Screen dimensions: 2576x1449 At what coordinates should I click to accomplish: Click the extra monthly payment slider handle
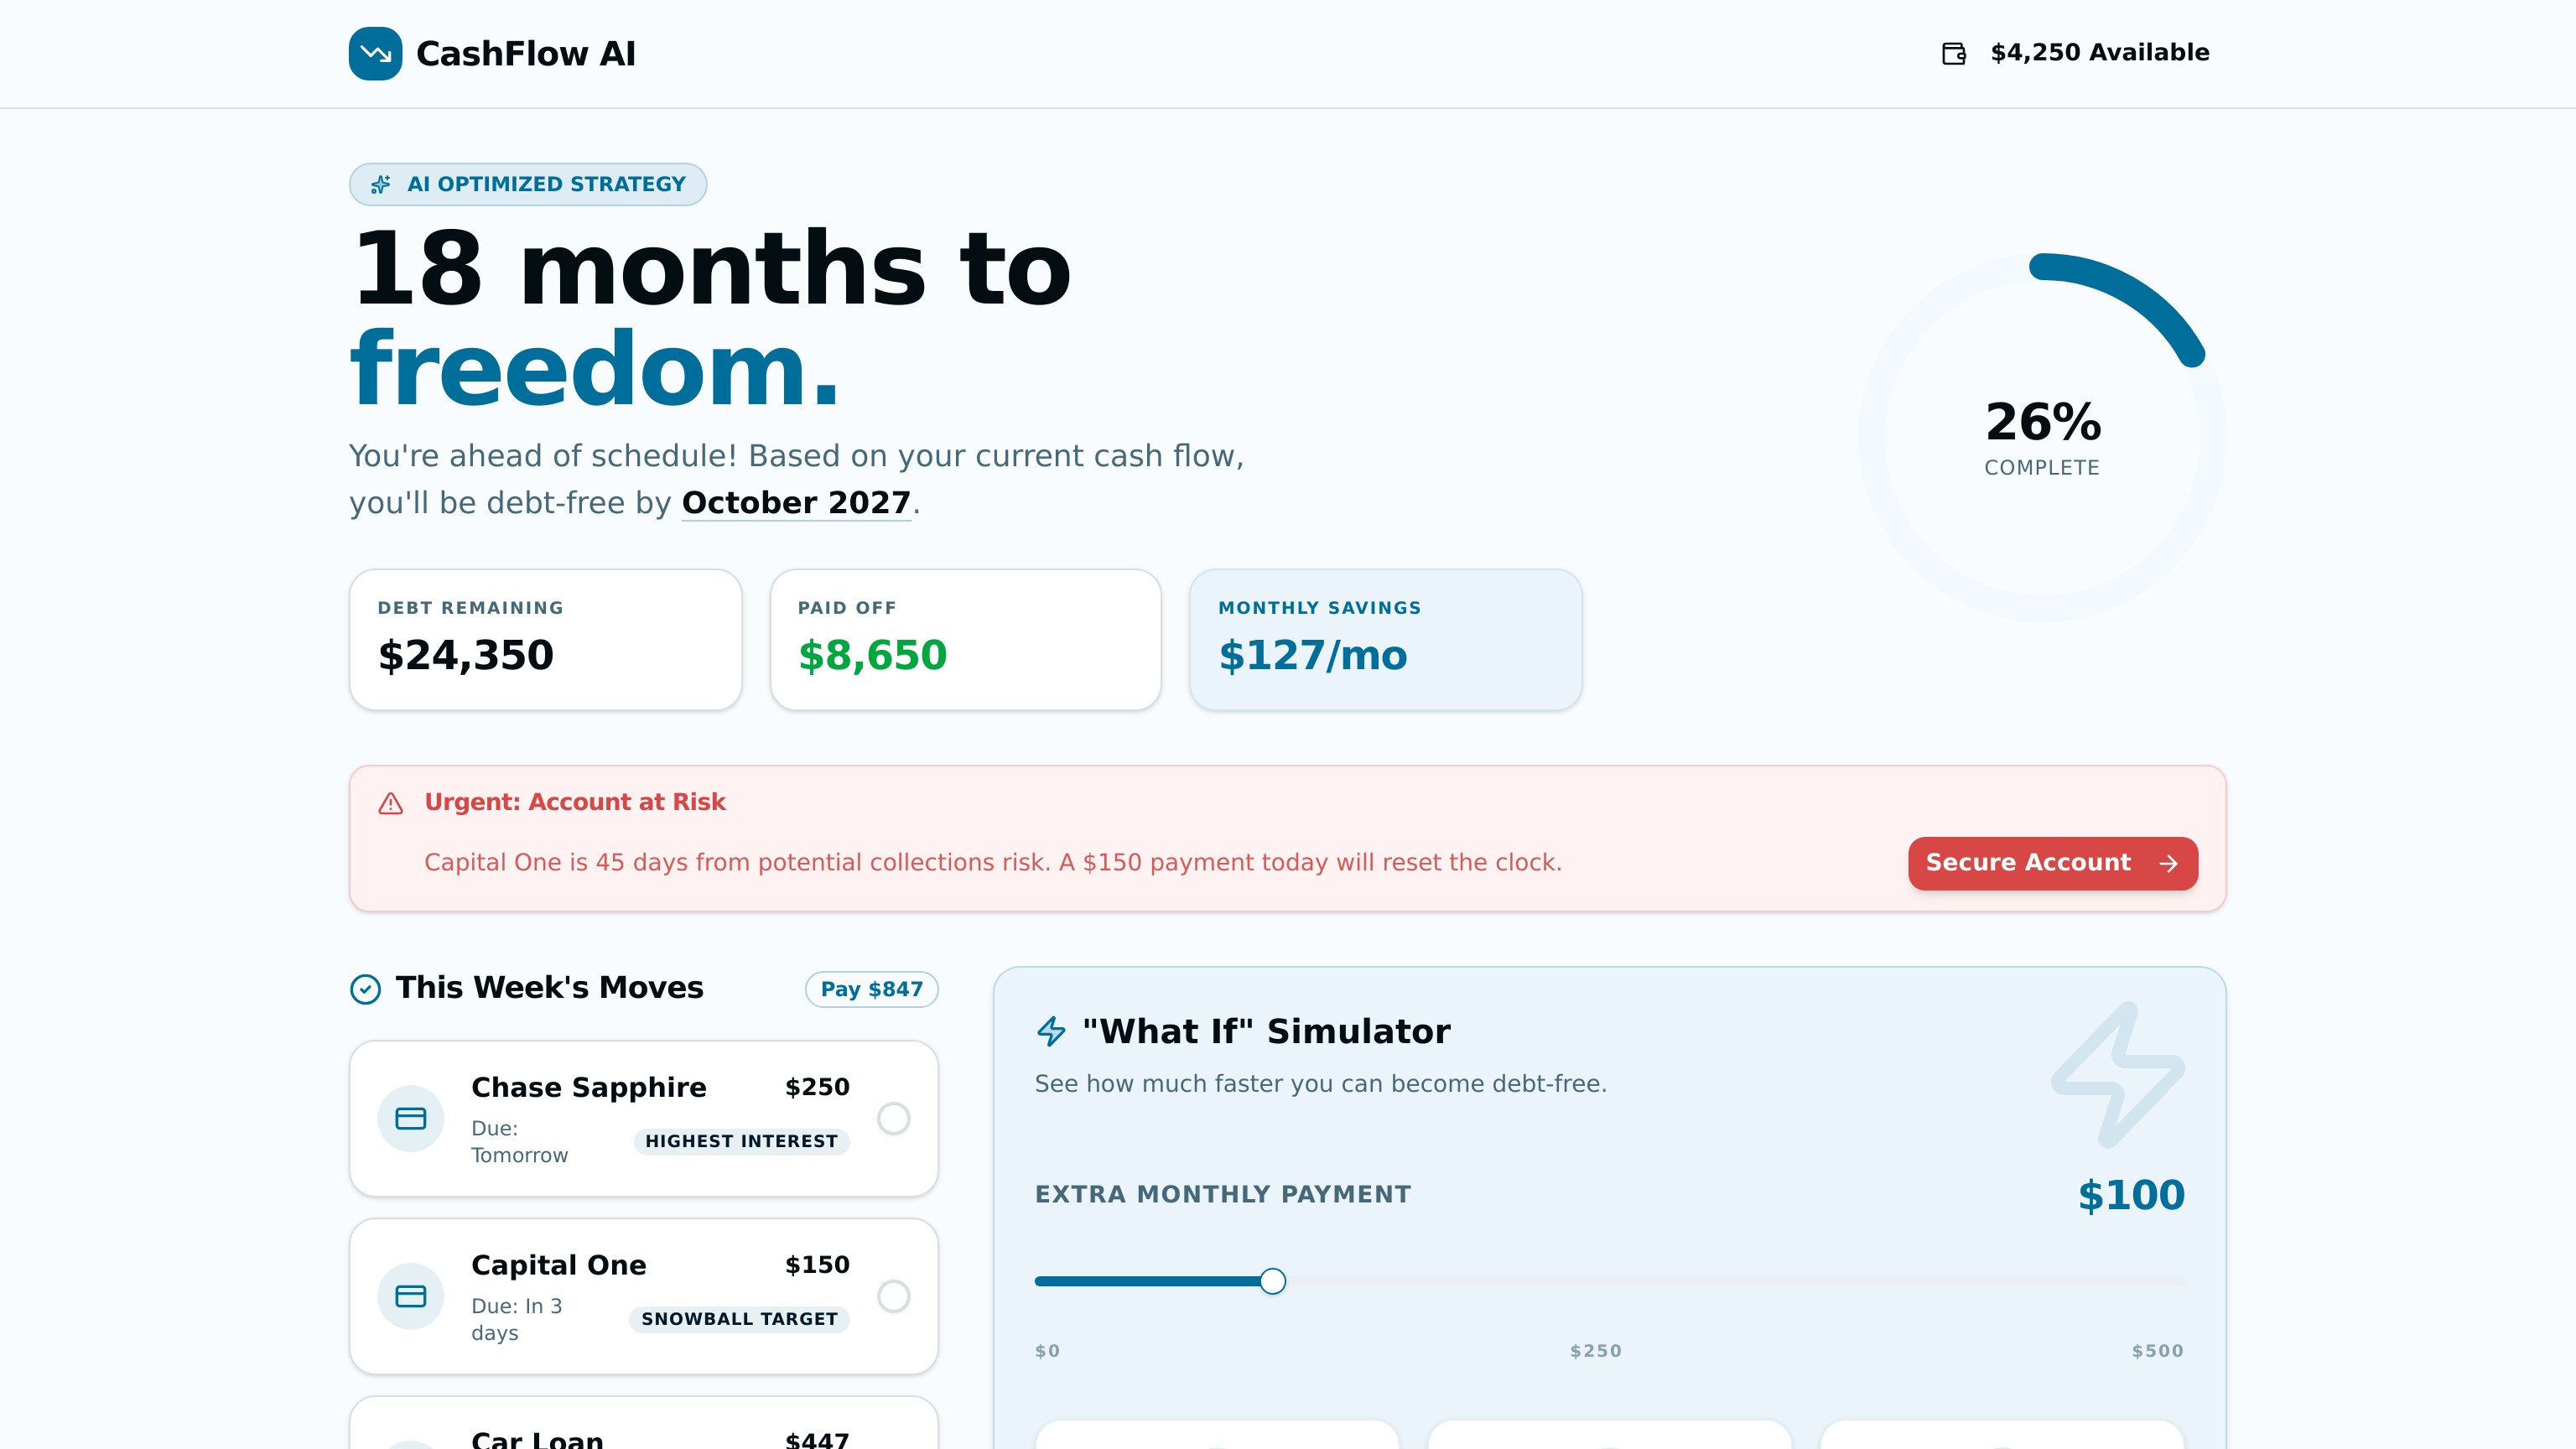(x=1272, y=1281)
